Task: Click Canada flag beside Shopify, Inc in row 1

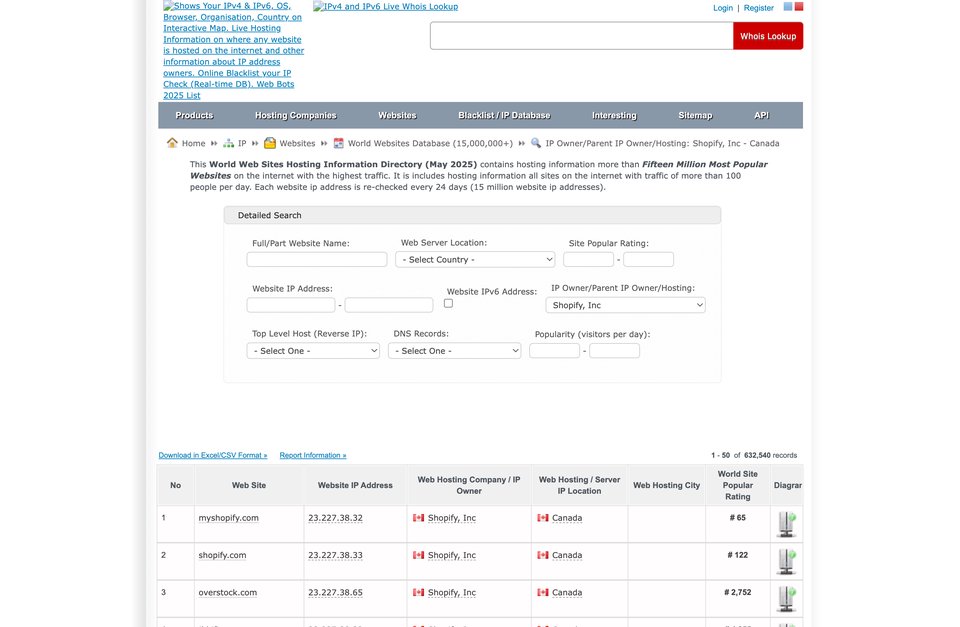Action: click(x=419, y=518)
